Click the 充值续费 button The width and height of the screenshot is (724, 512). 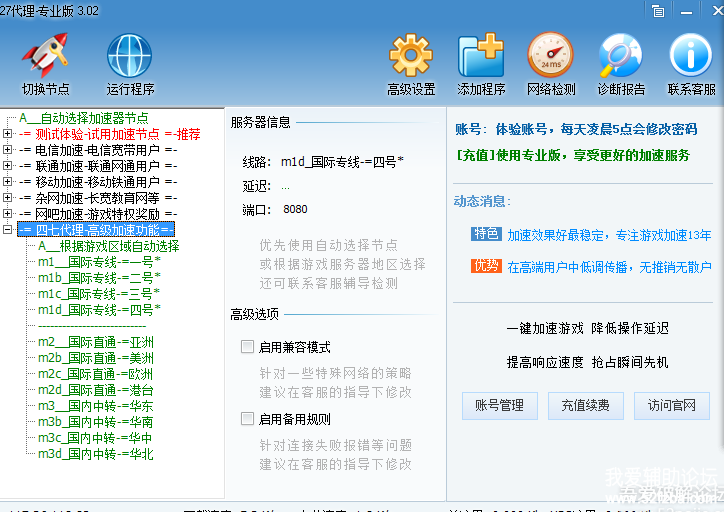(x=585, y=406)
